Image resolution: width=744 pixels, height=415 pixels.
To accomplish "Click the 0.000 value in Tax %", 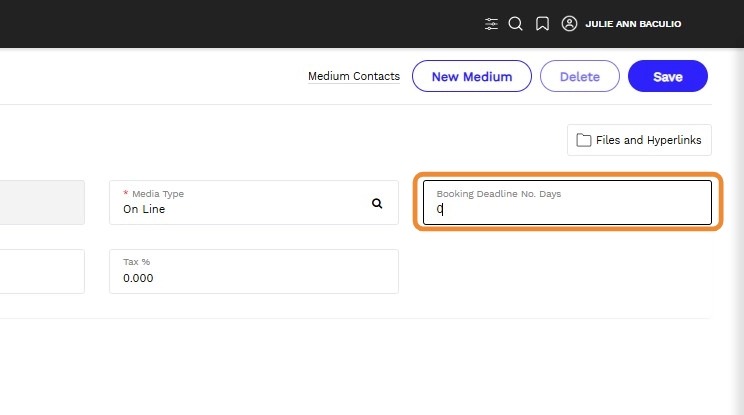I will pos(138,279).
